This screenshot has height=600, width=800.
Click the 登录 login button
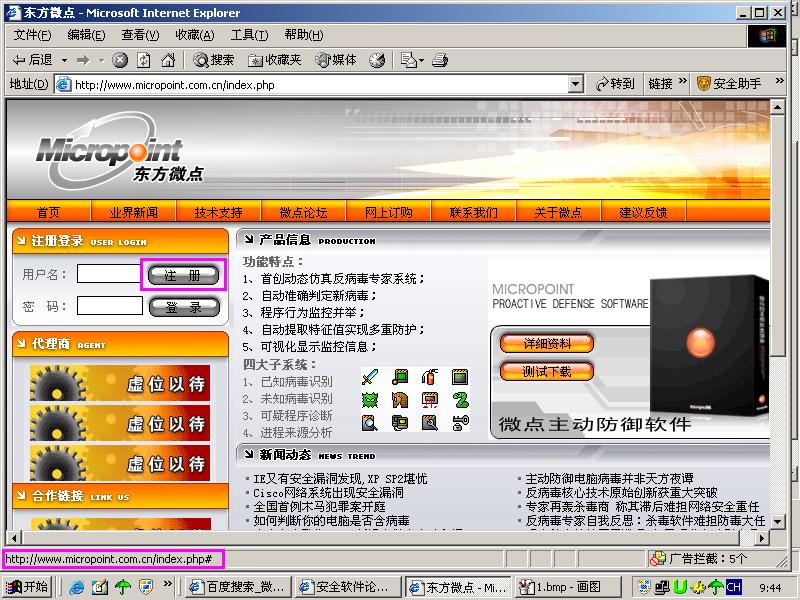(184, 307)
